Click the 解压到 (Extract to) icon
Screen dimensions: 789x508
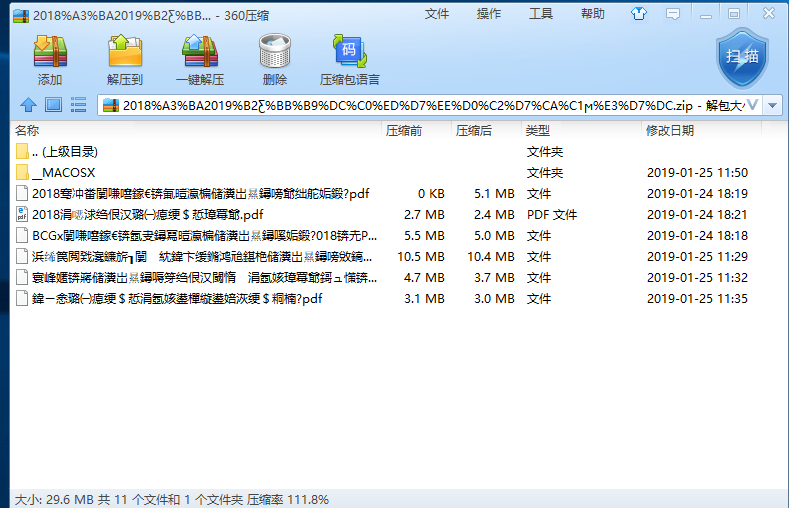[x=125, y=59]
